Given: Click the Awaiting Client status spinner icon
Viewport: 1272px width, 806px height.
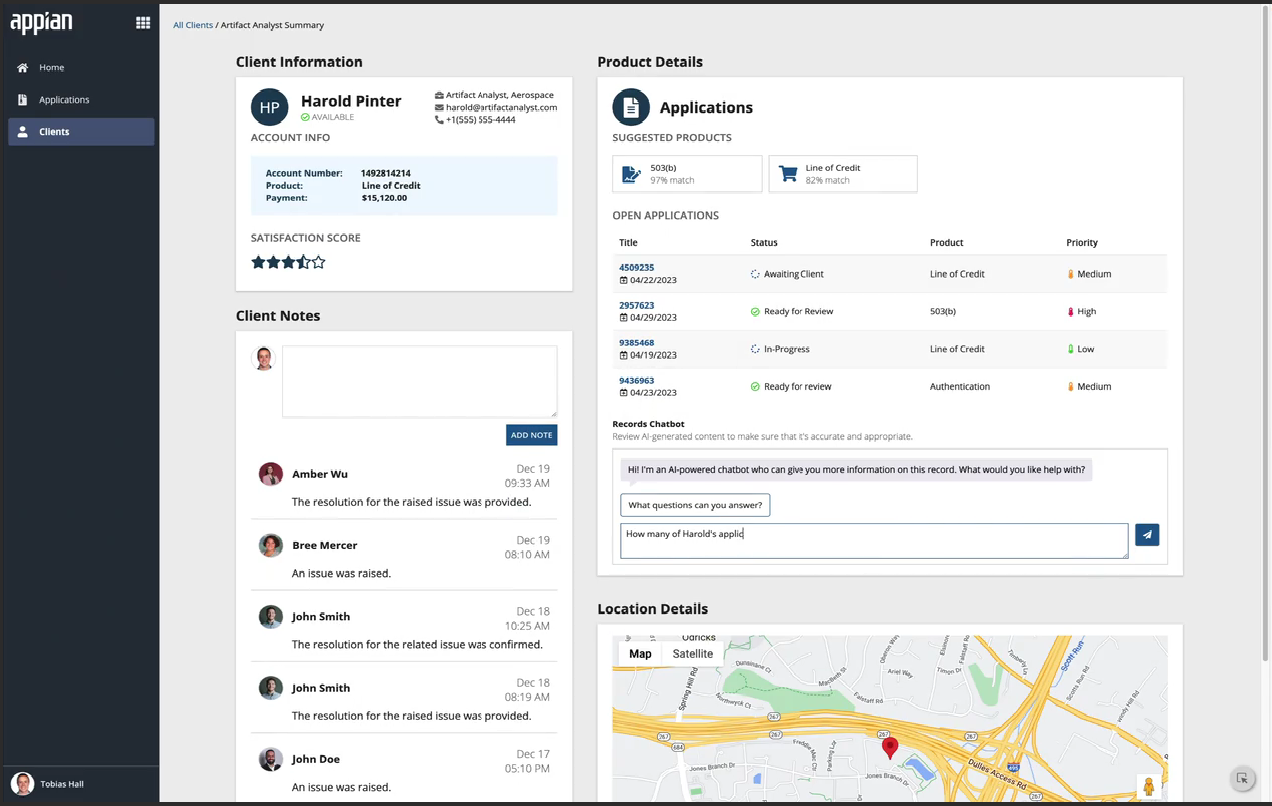Looking at the screenshot, I should [755, 274].
